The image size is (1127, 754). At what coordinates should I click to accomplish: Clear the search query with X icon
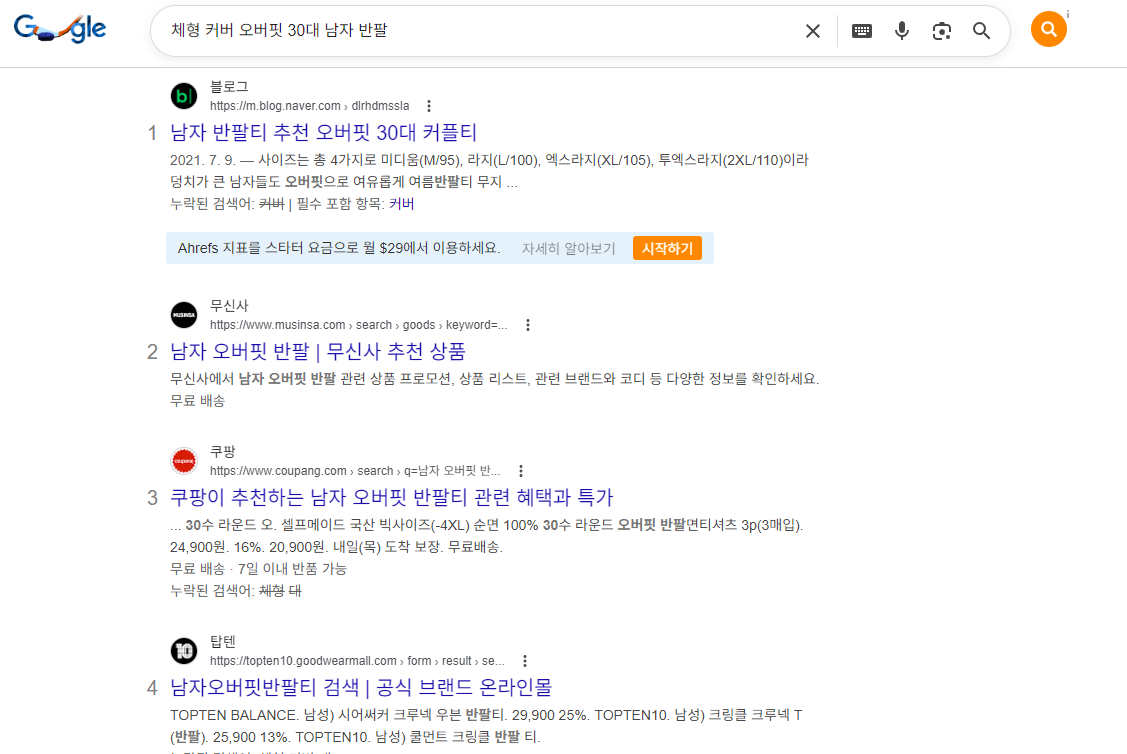click(x=813, y=31)
